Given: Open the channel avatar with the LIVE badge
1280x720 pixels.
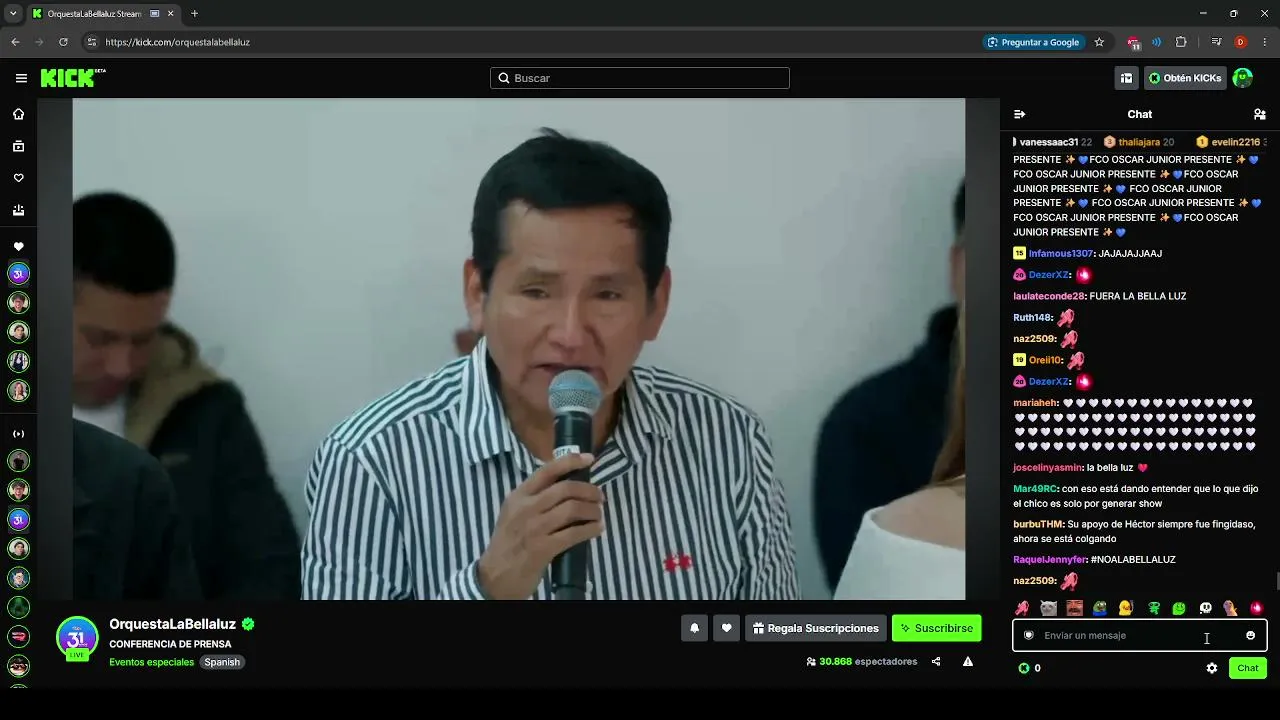Looking at the screenshot, I should tap(77, 638).
